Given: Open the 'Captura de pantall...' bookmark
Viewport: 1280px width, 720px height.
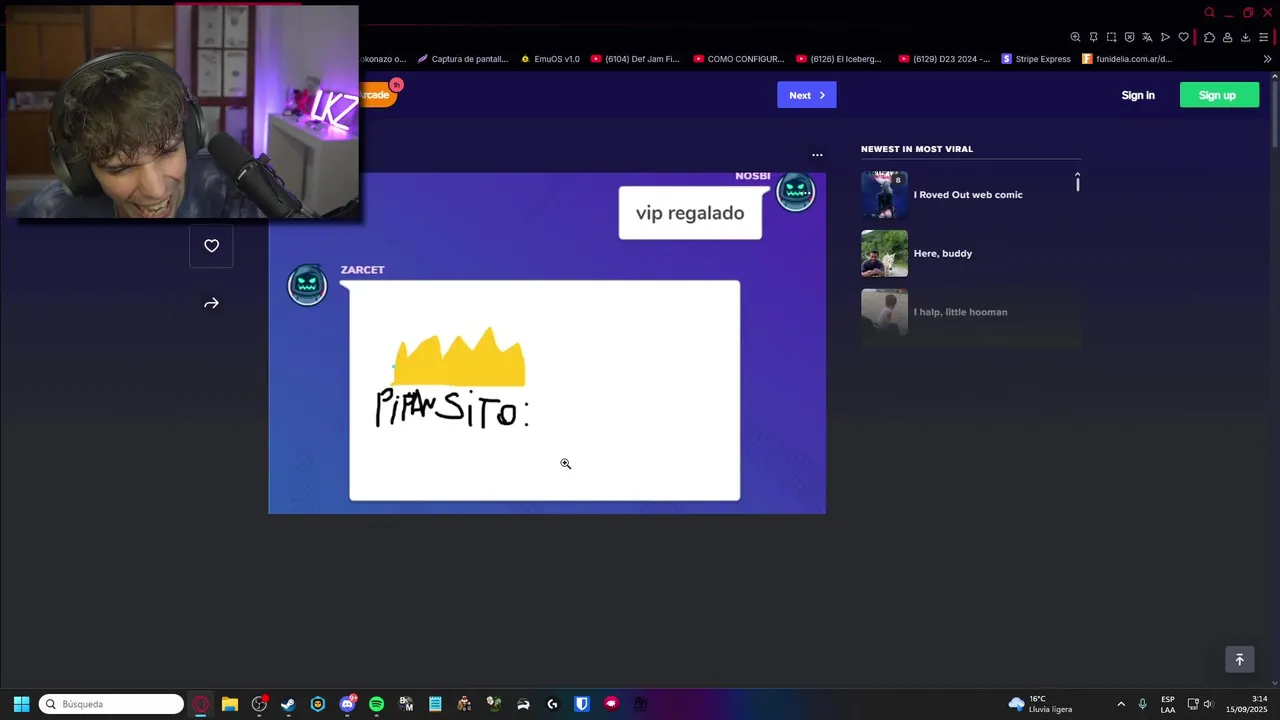Looking at the screenshot, I should pos(463,59).
